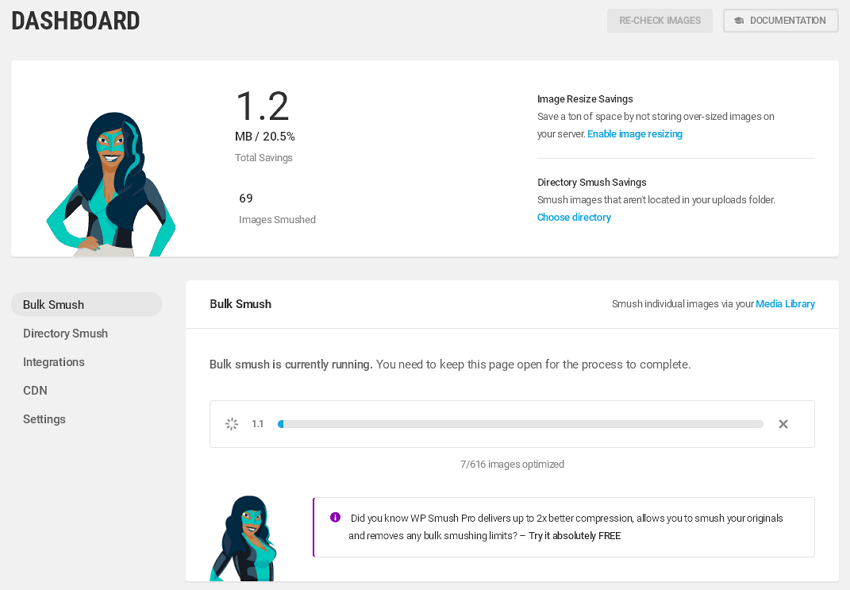Open the Settings sidebar item
850x590 pixels.
(x=44, y=419)
